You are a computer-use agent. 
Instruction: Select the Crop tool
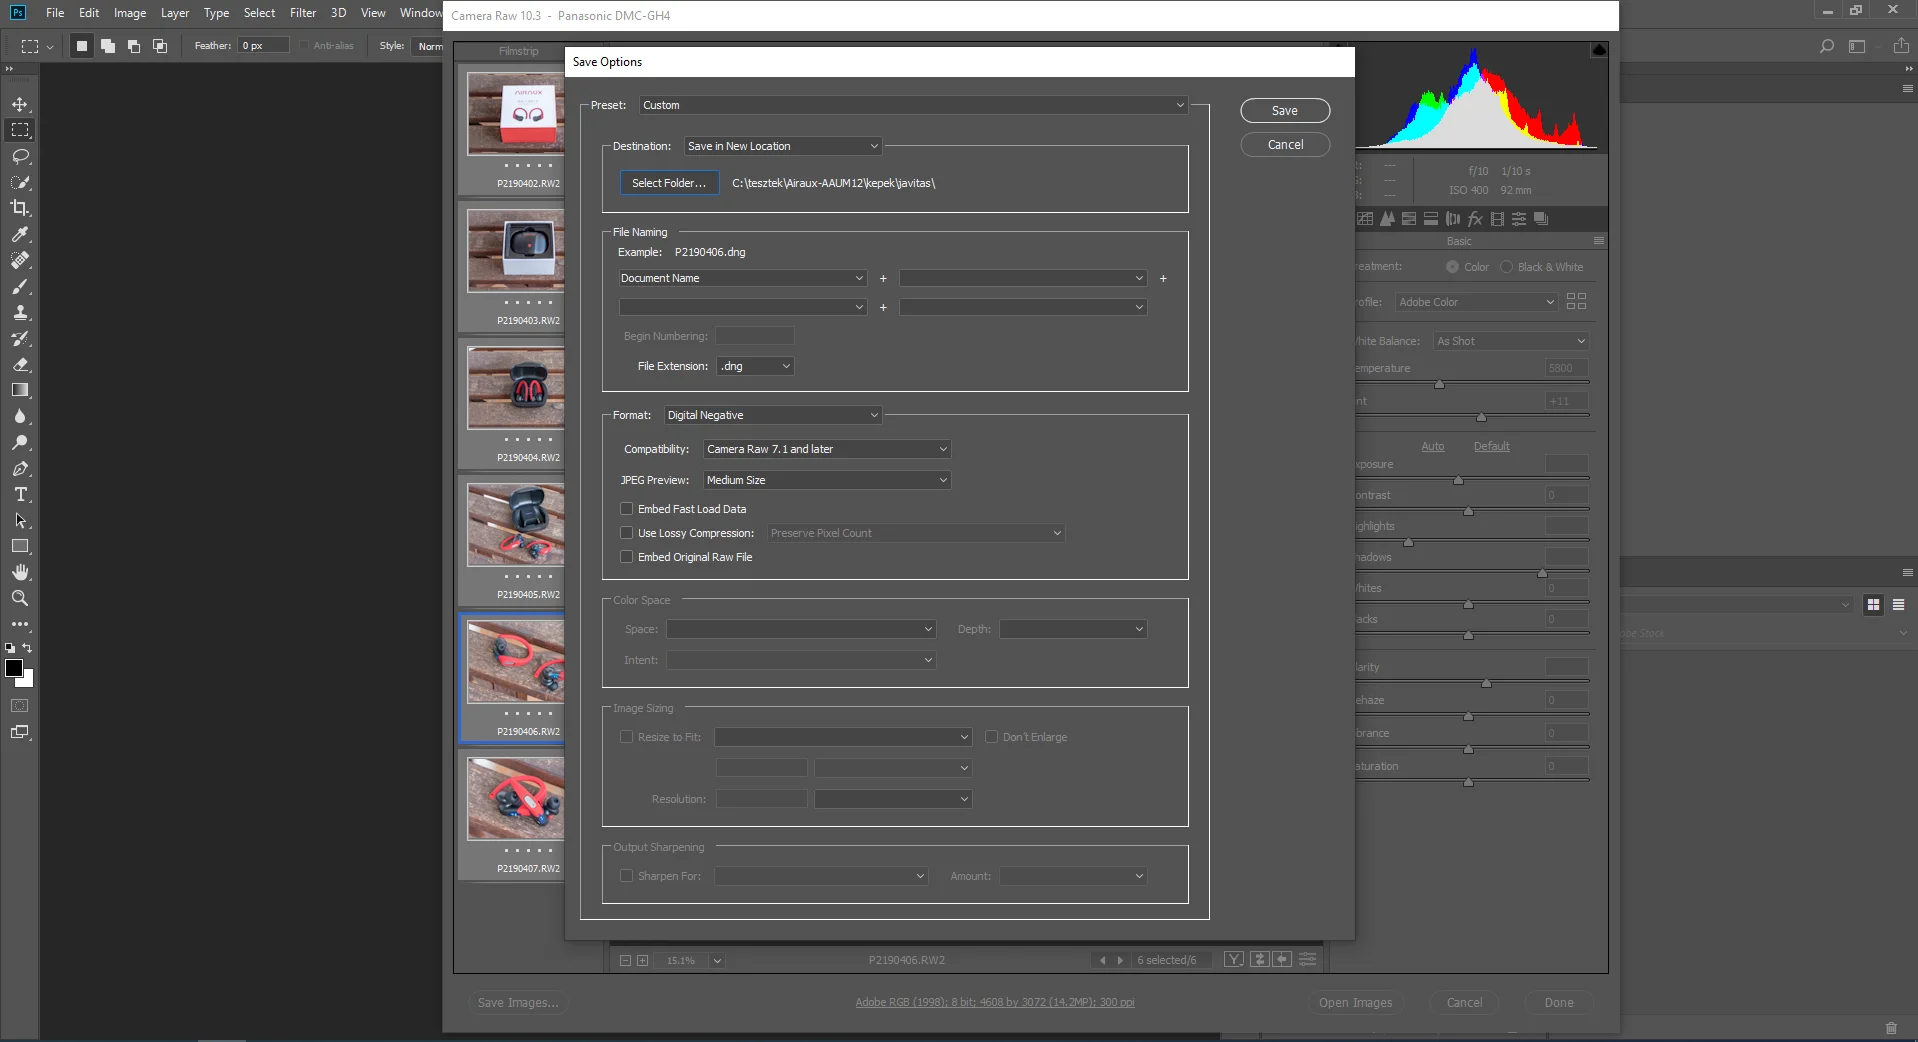20,208
